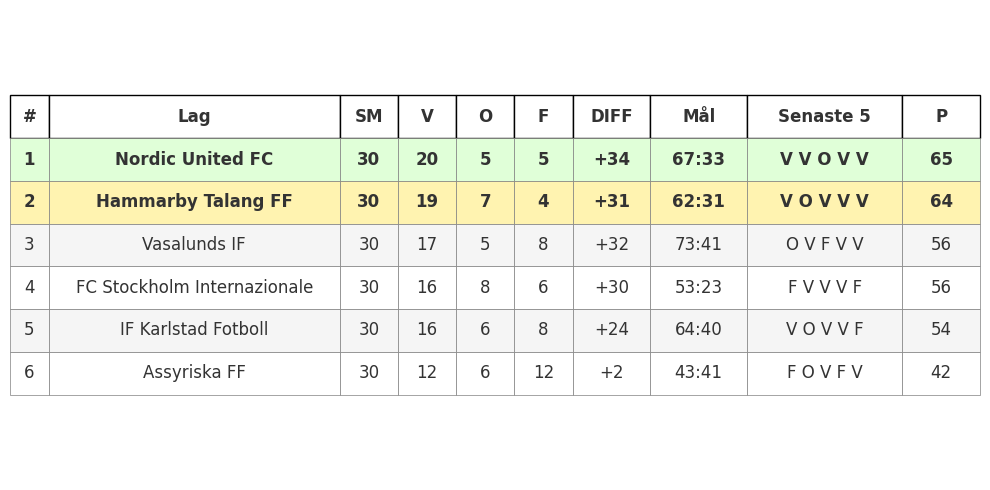
Task: Select IF Karlstad's 54 points cell
Action: click(941, 330)
